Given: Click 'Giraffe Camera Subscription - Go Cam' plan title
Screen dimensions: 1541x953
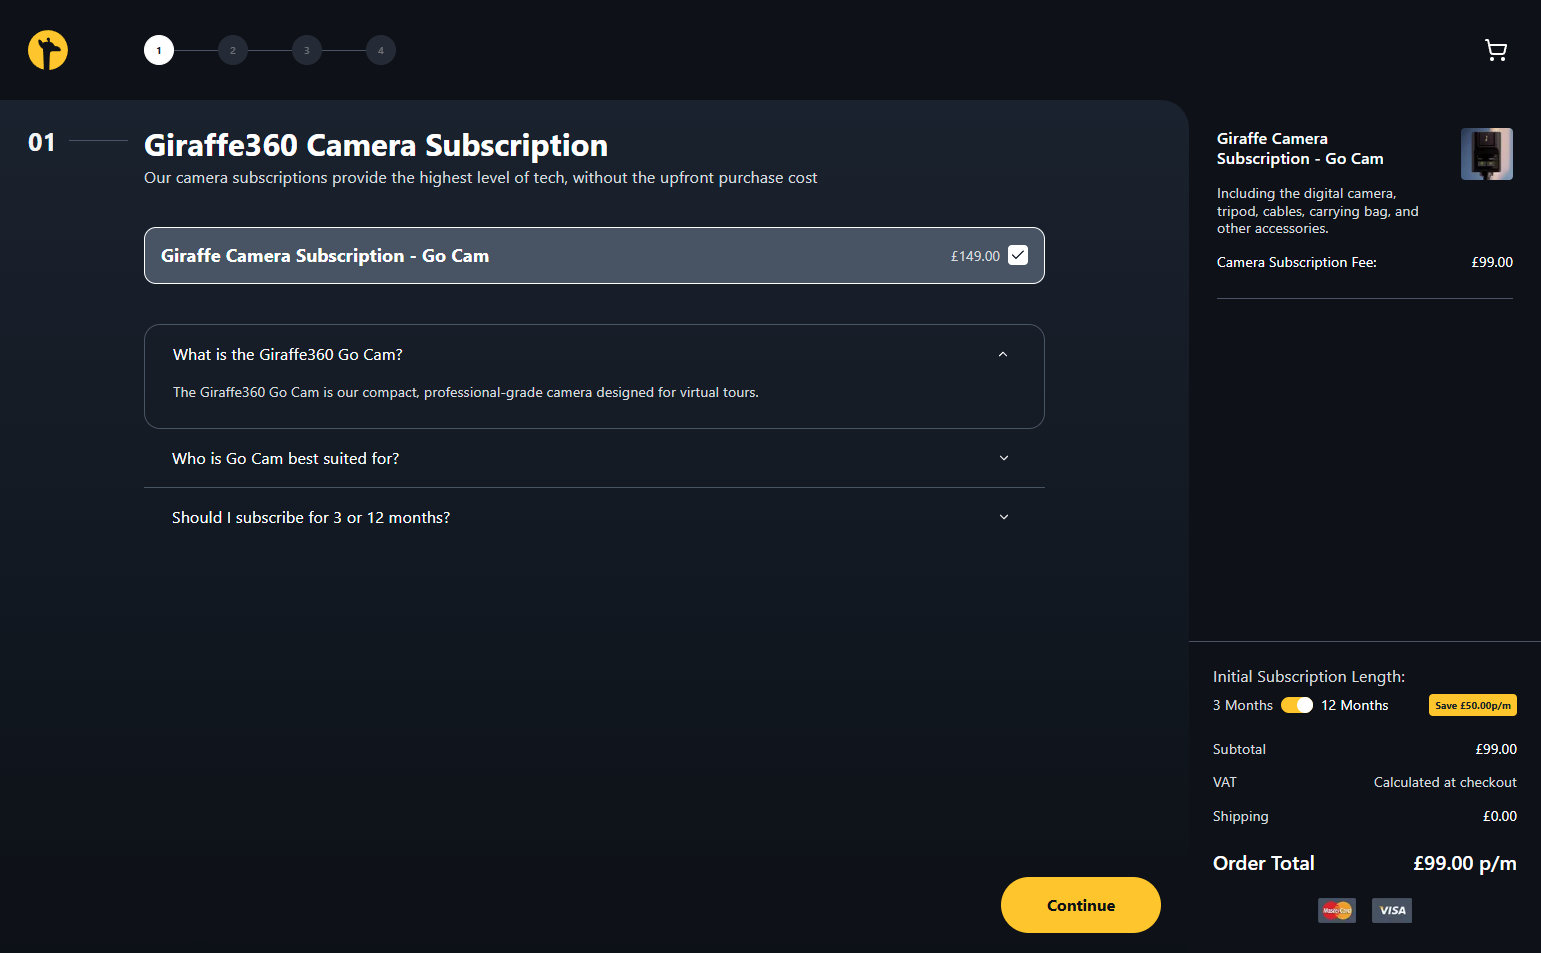Looking at the screenshot, I should 325,256.
